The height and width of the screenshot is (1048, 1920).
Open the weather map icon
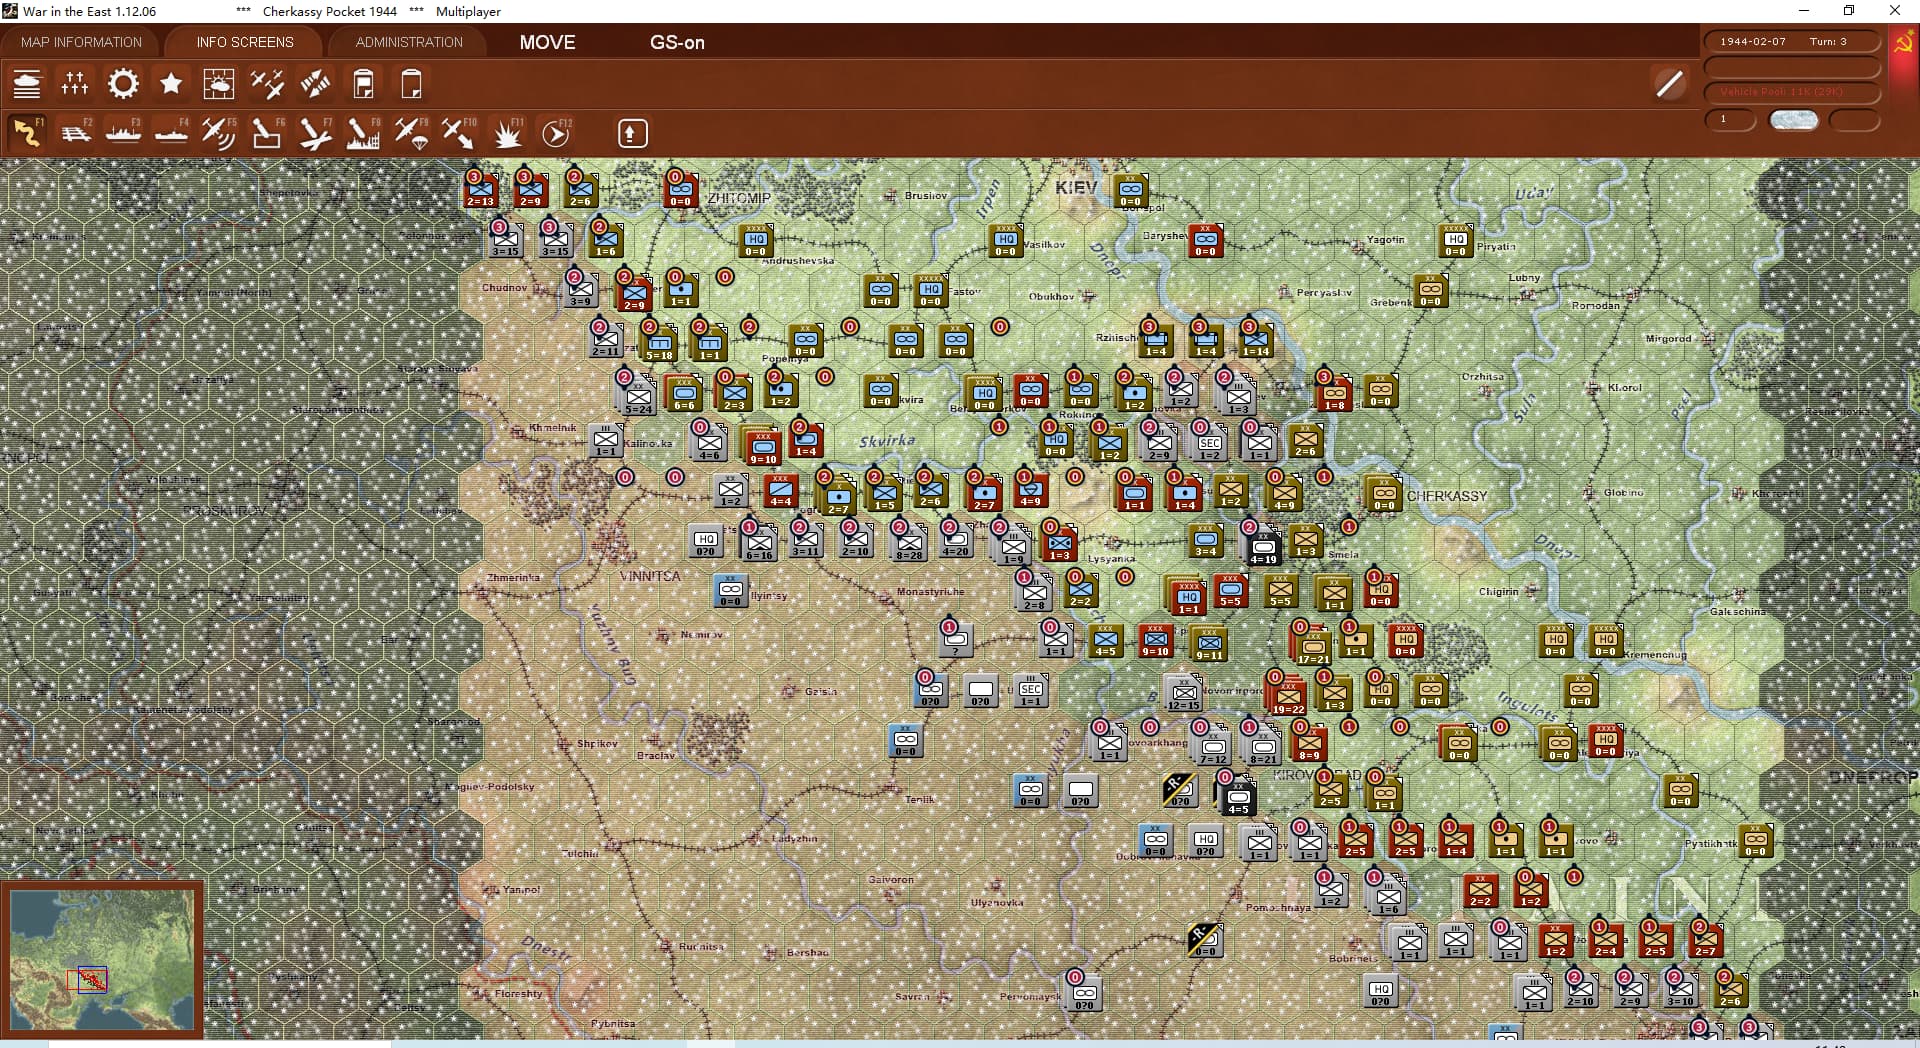pyautogui.click(x=219, y=84)
